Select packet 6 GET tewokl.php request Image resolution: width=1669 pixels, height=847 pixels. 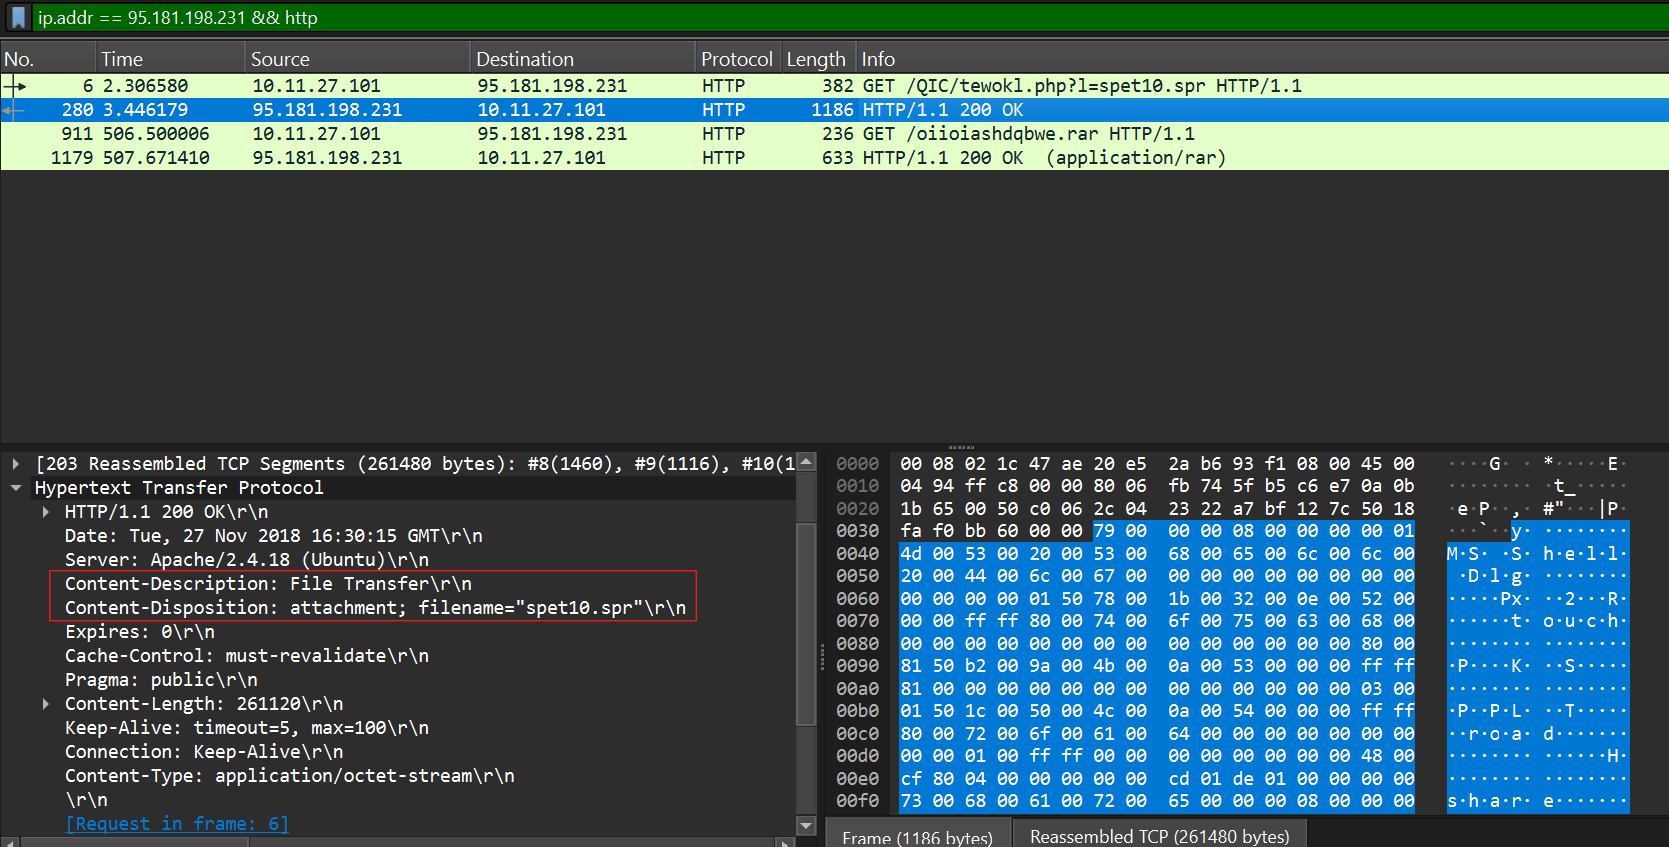pos(834,86)
